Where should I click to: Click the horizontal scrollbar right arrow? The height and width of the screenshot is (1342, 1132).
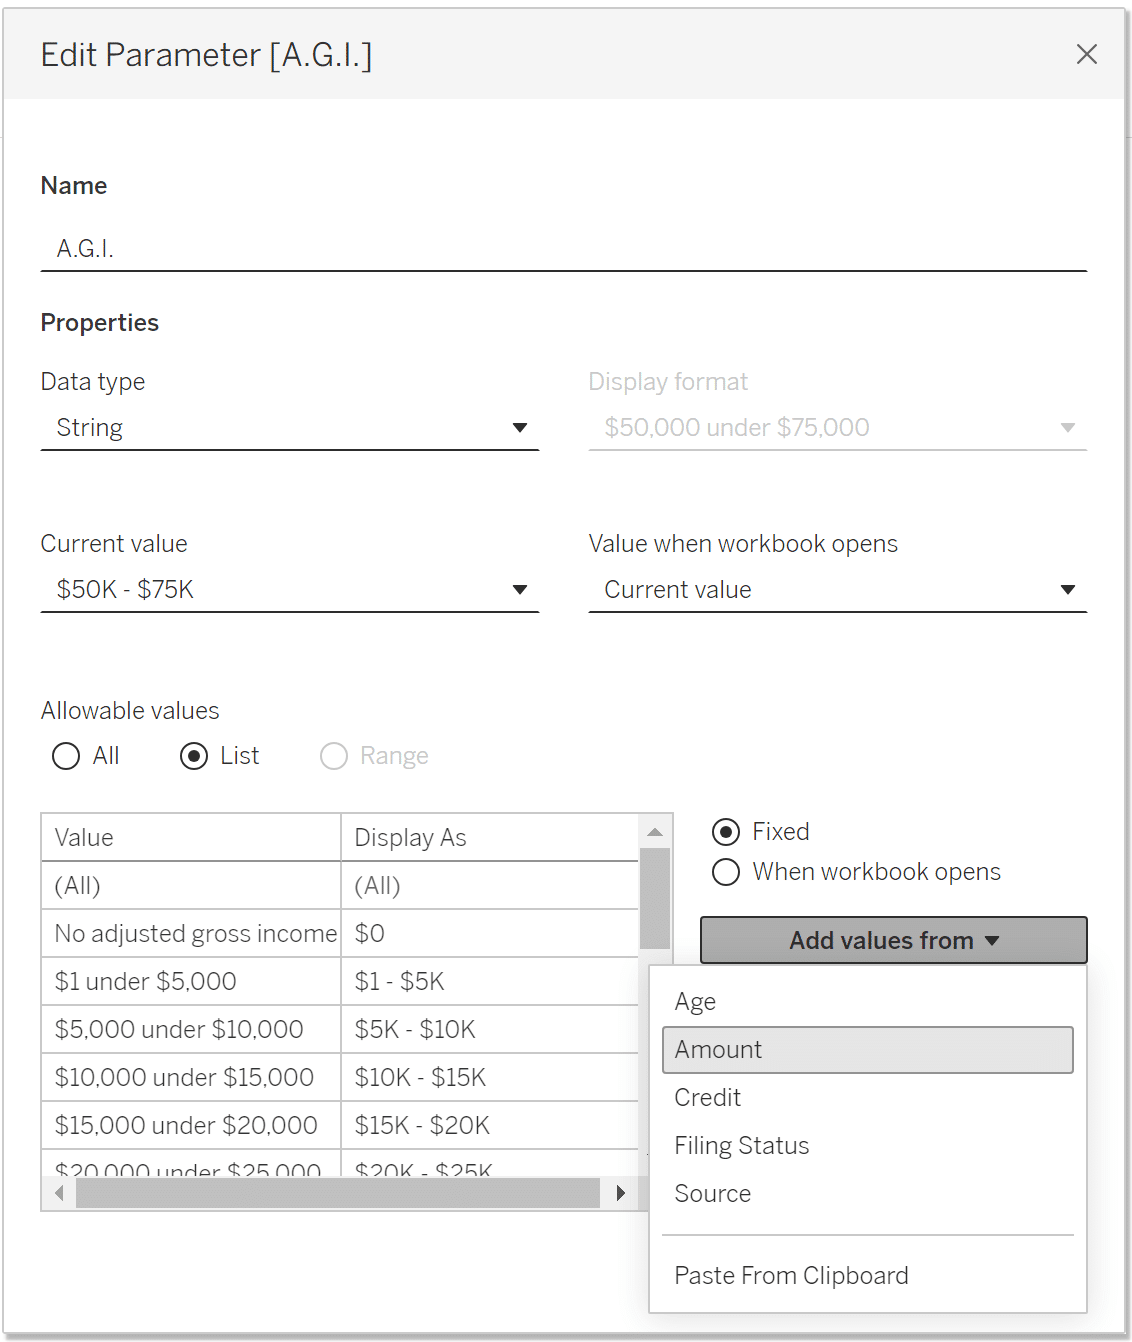coord(621,1193)
